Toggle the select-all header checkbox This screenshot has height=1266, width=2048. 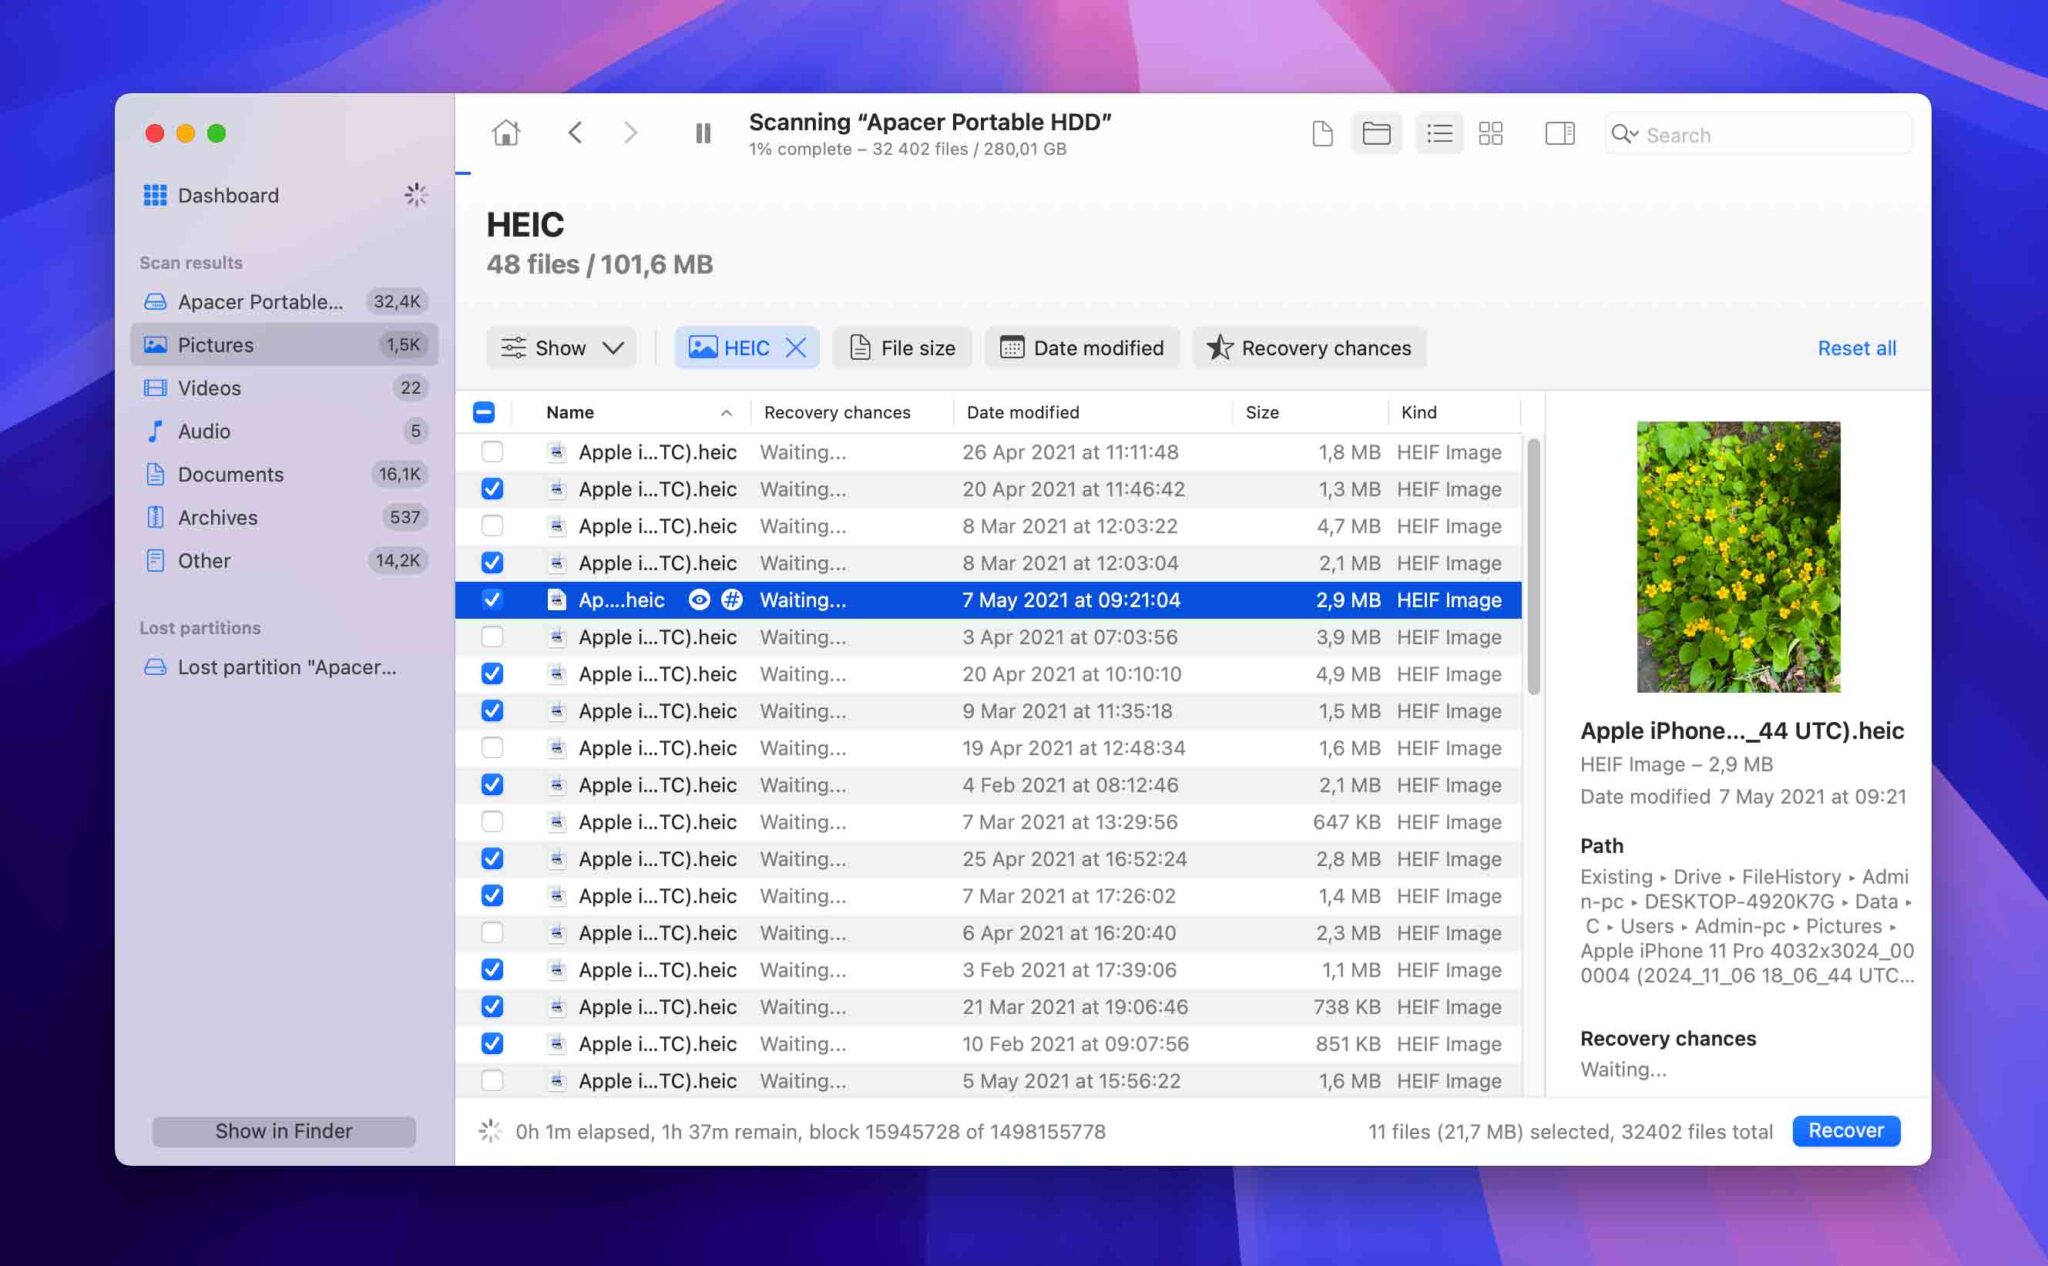tap(484, 412)
